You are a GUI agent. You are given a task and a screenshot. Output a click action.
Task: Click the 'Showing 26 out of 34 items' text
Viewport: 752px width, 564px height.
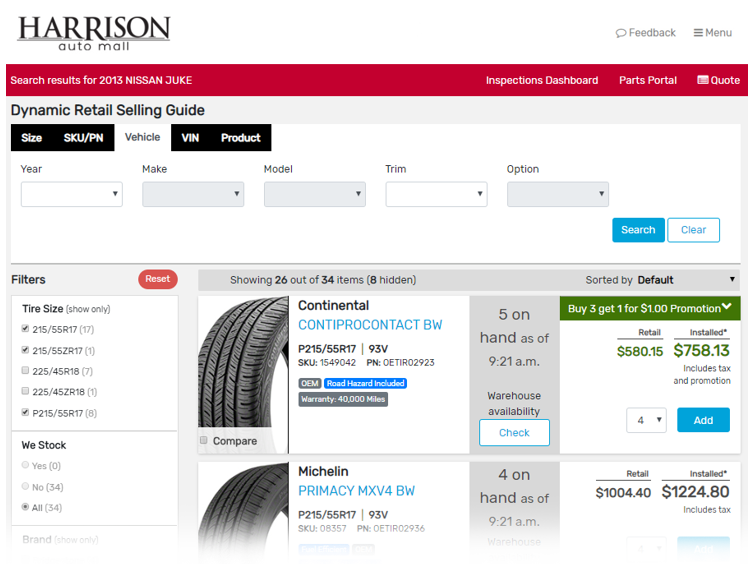[x=323, y=280]
